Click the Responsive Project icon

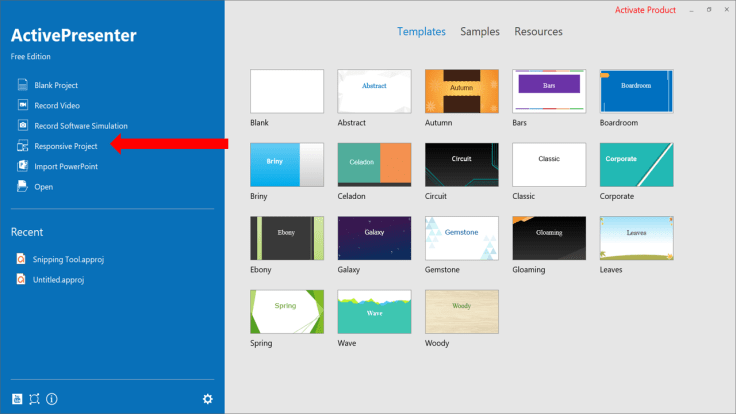23,146
